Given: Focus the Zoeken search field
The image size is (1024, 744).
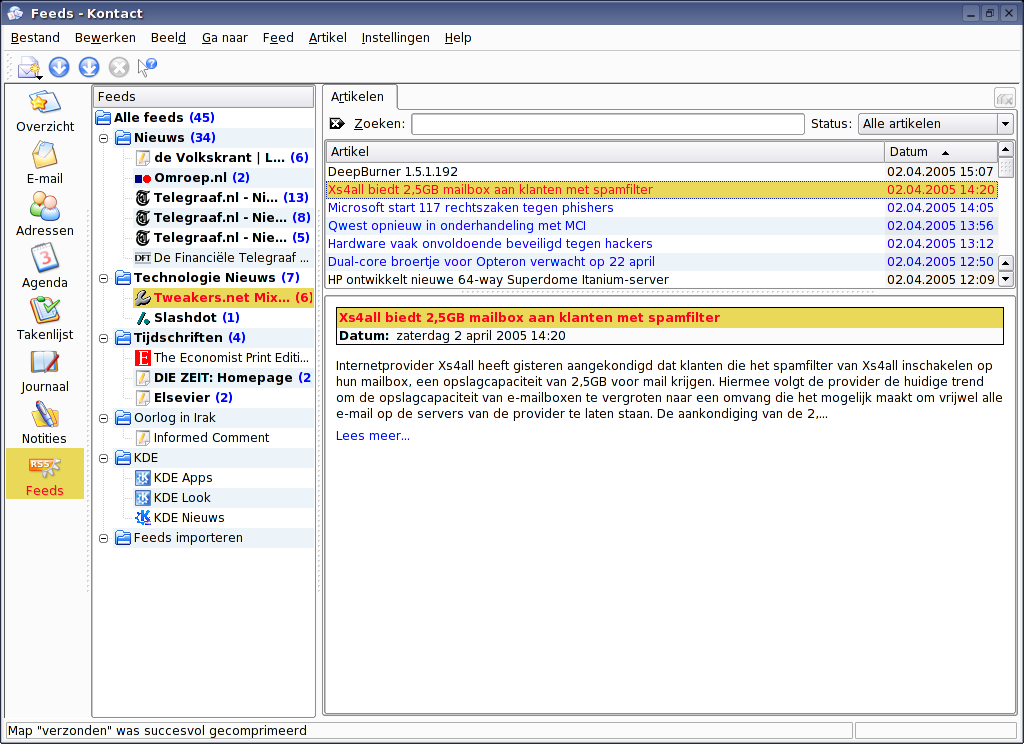Looking at the screenshot, I should tap(607, 123).
